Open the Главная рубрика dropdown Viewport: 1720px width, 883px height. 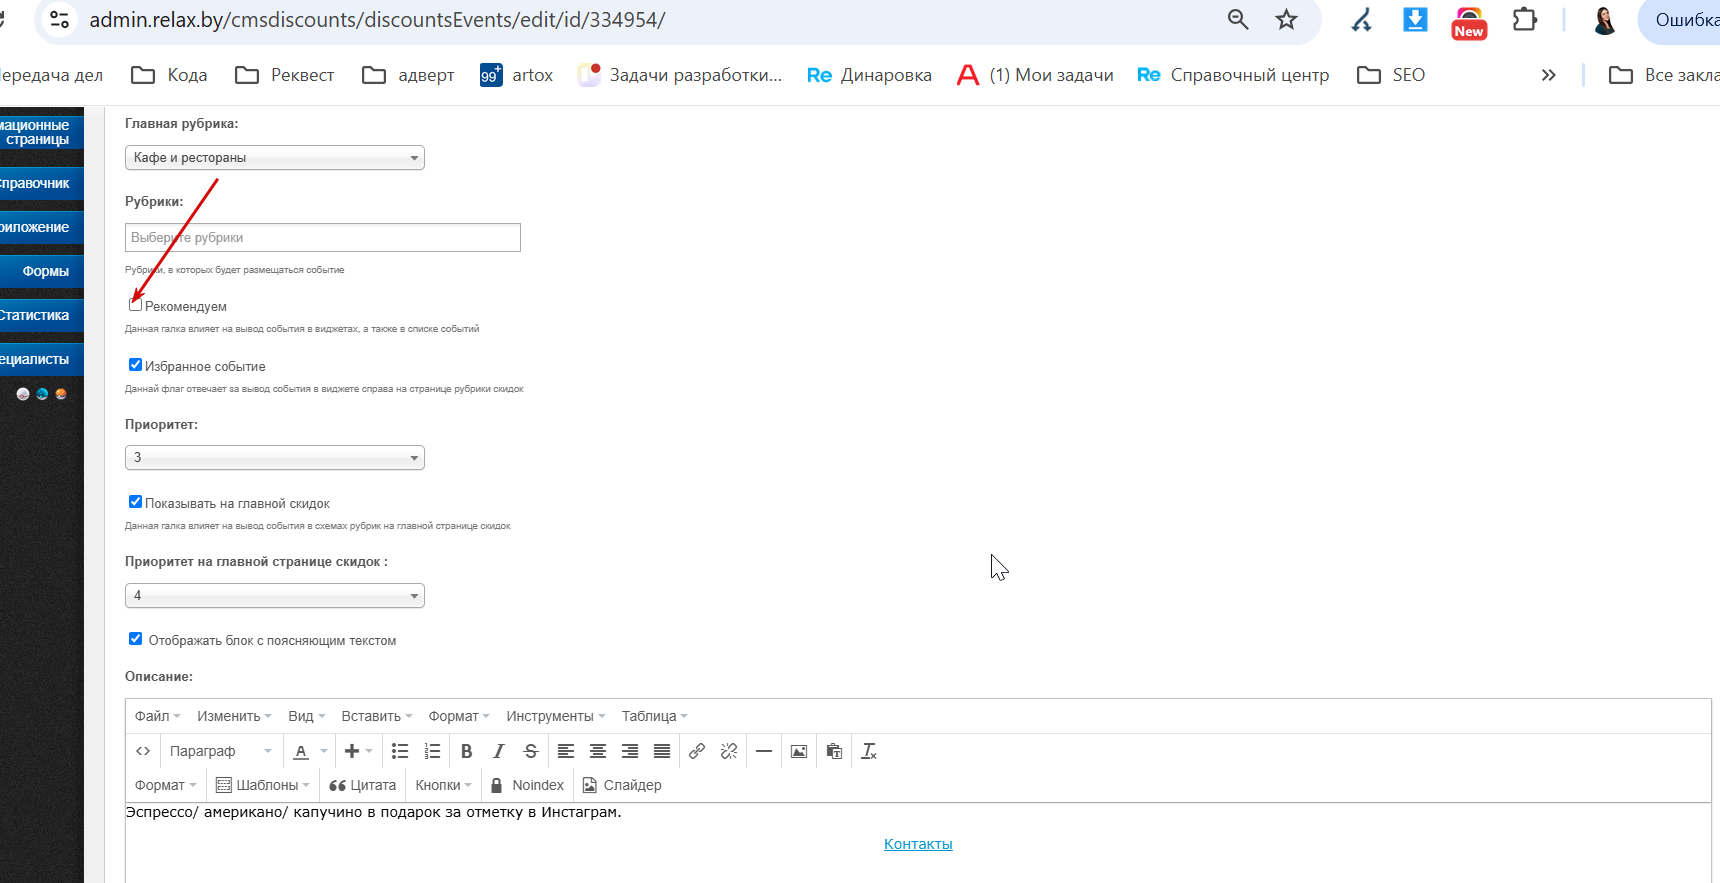275,158
